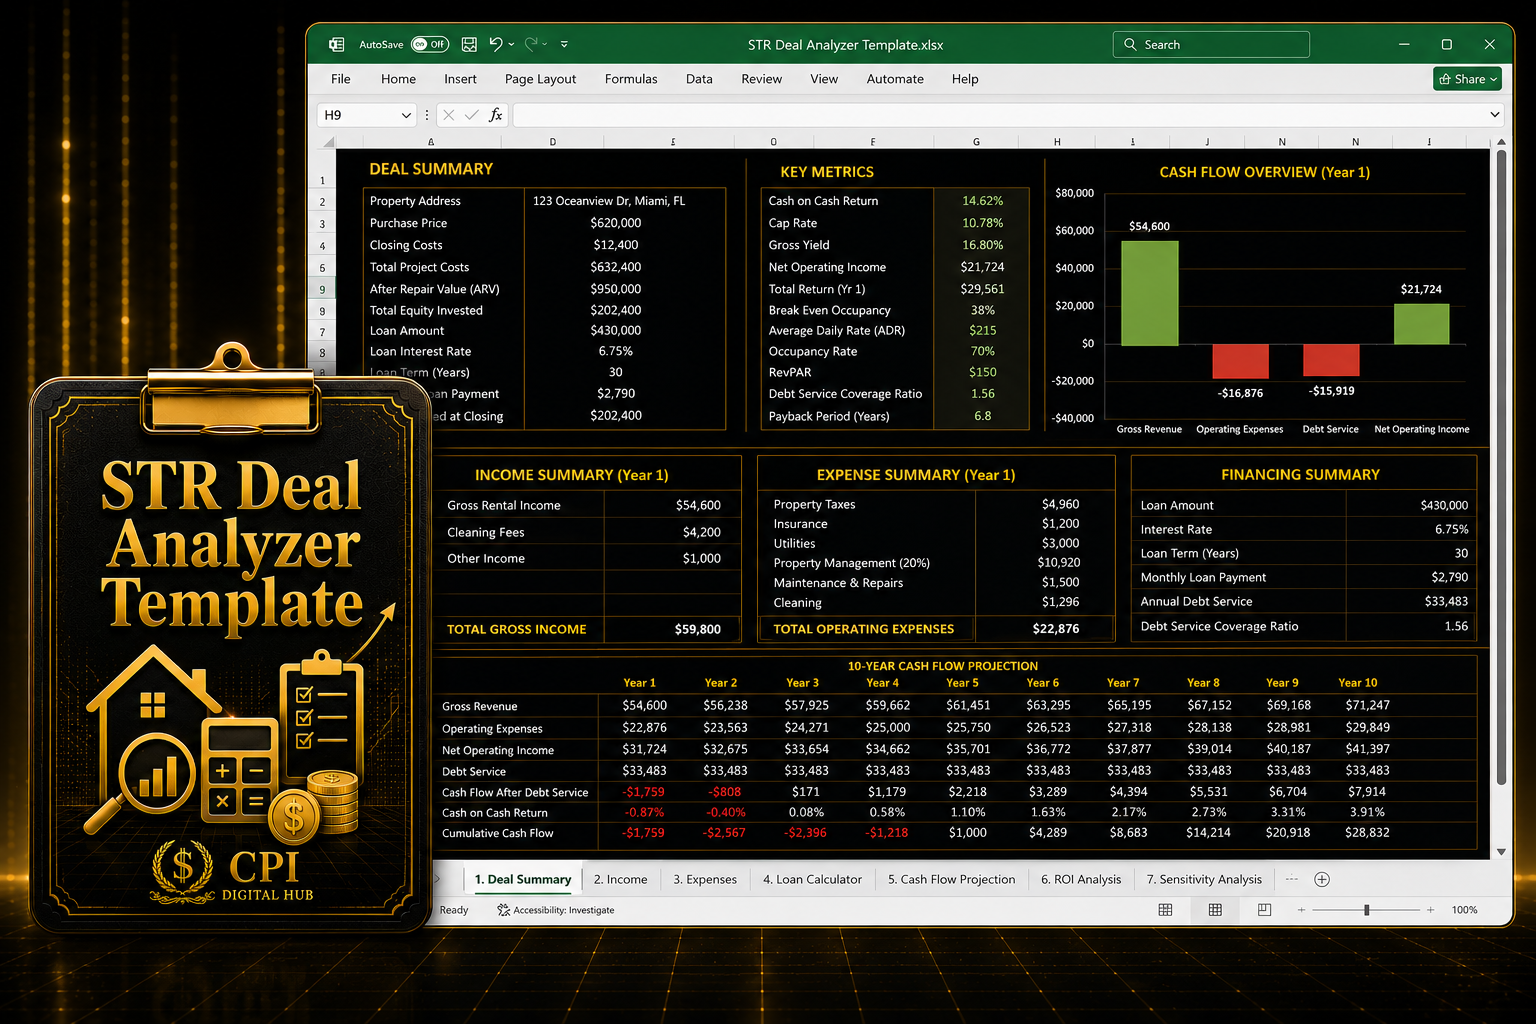Open 7. Sensitivity Analysis sheet tab
1536x1024 pixels.
[x=1204, y=880]
